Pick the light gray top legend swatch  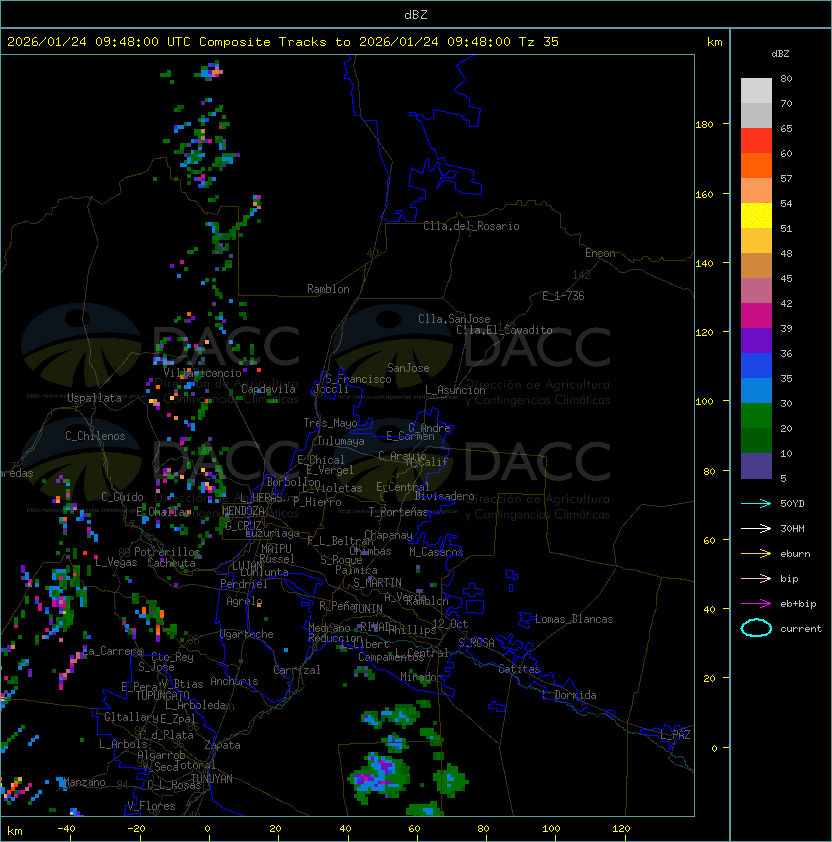coord(756,90)
